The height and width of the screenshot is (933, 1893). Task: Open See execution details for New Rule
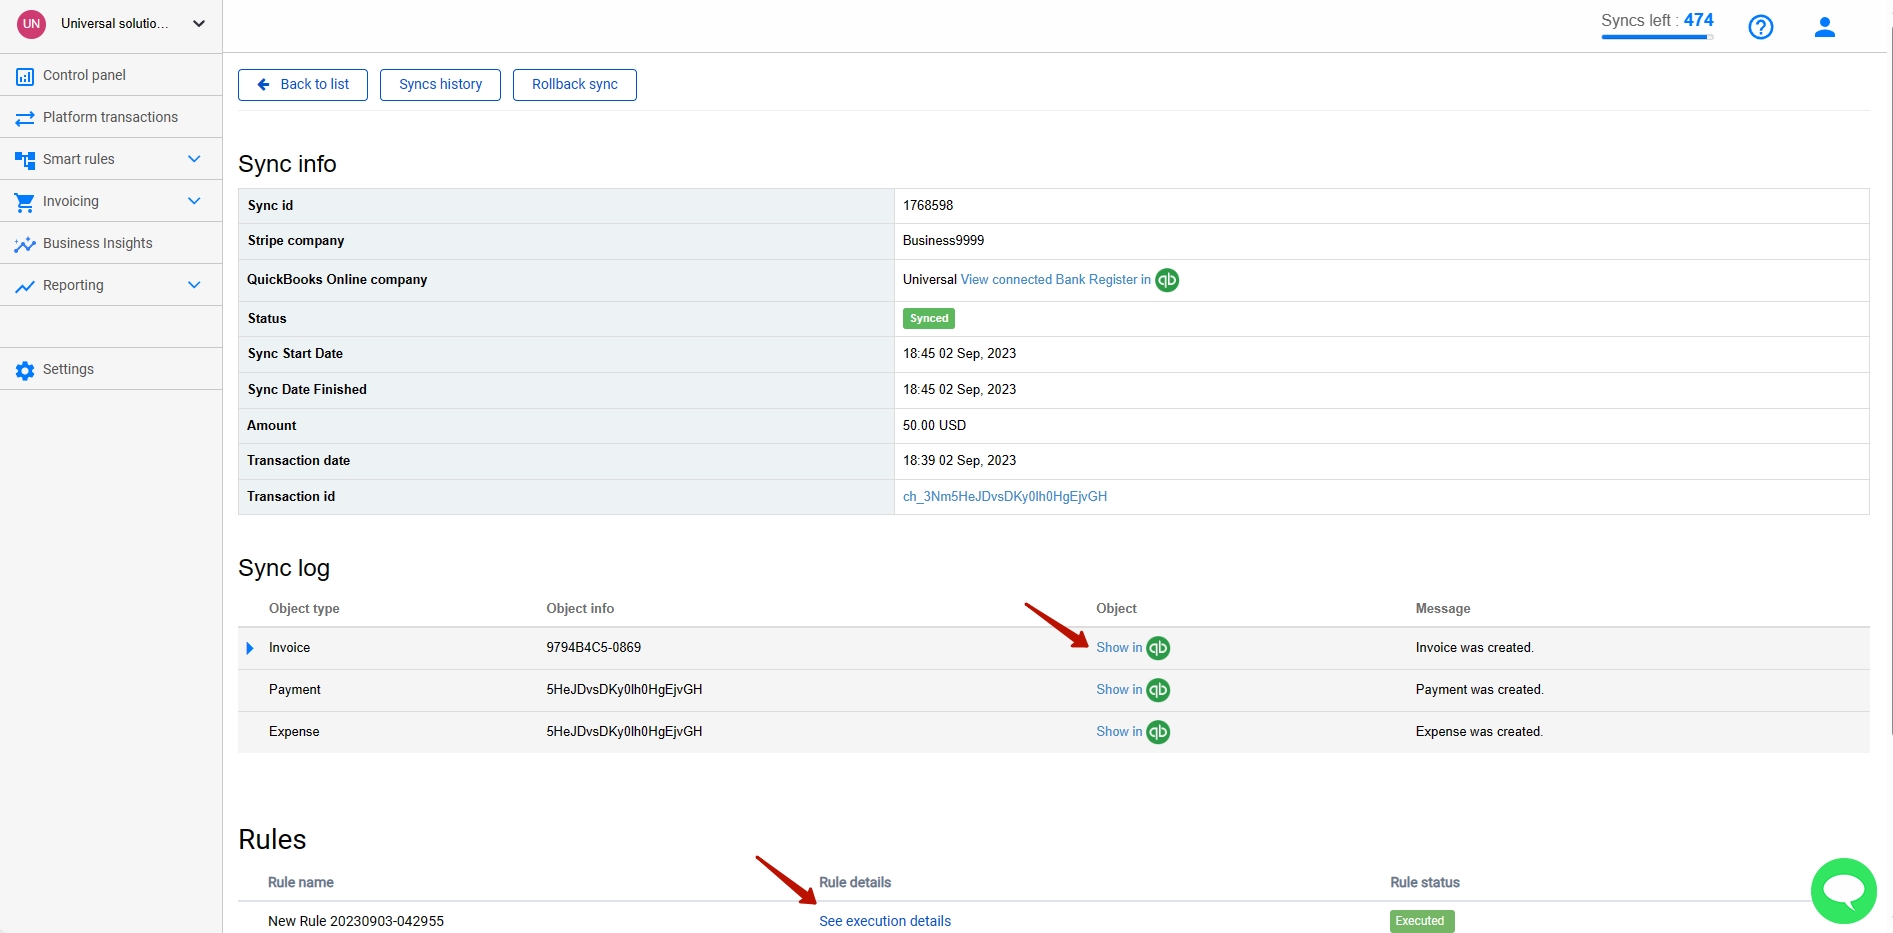pyautogui.click(x=884, y=920)
